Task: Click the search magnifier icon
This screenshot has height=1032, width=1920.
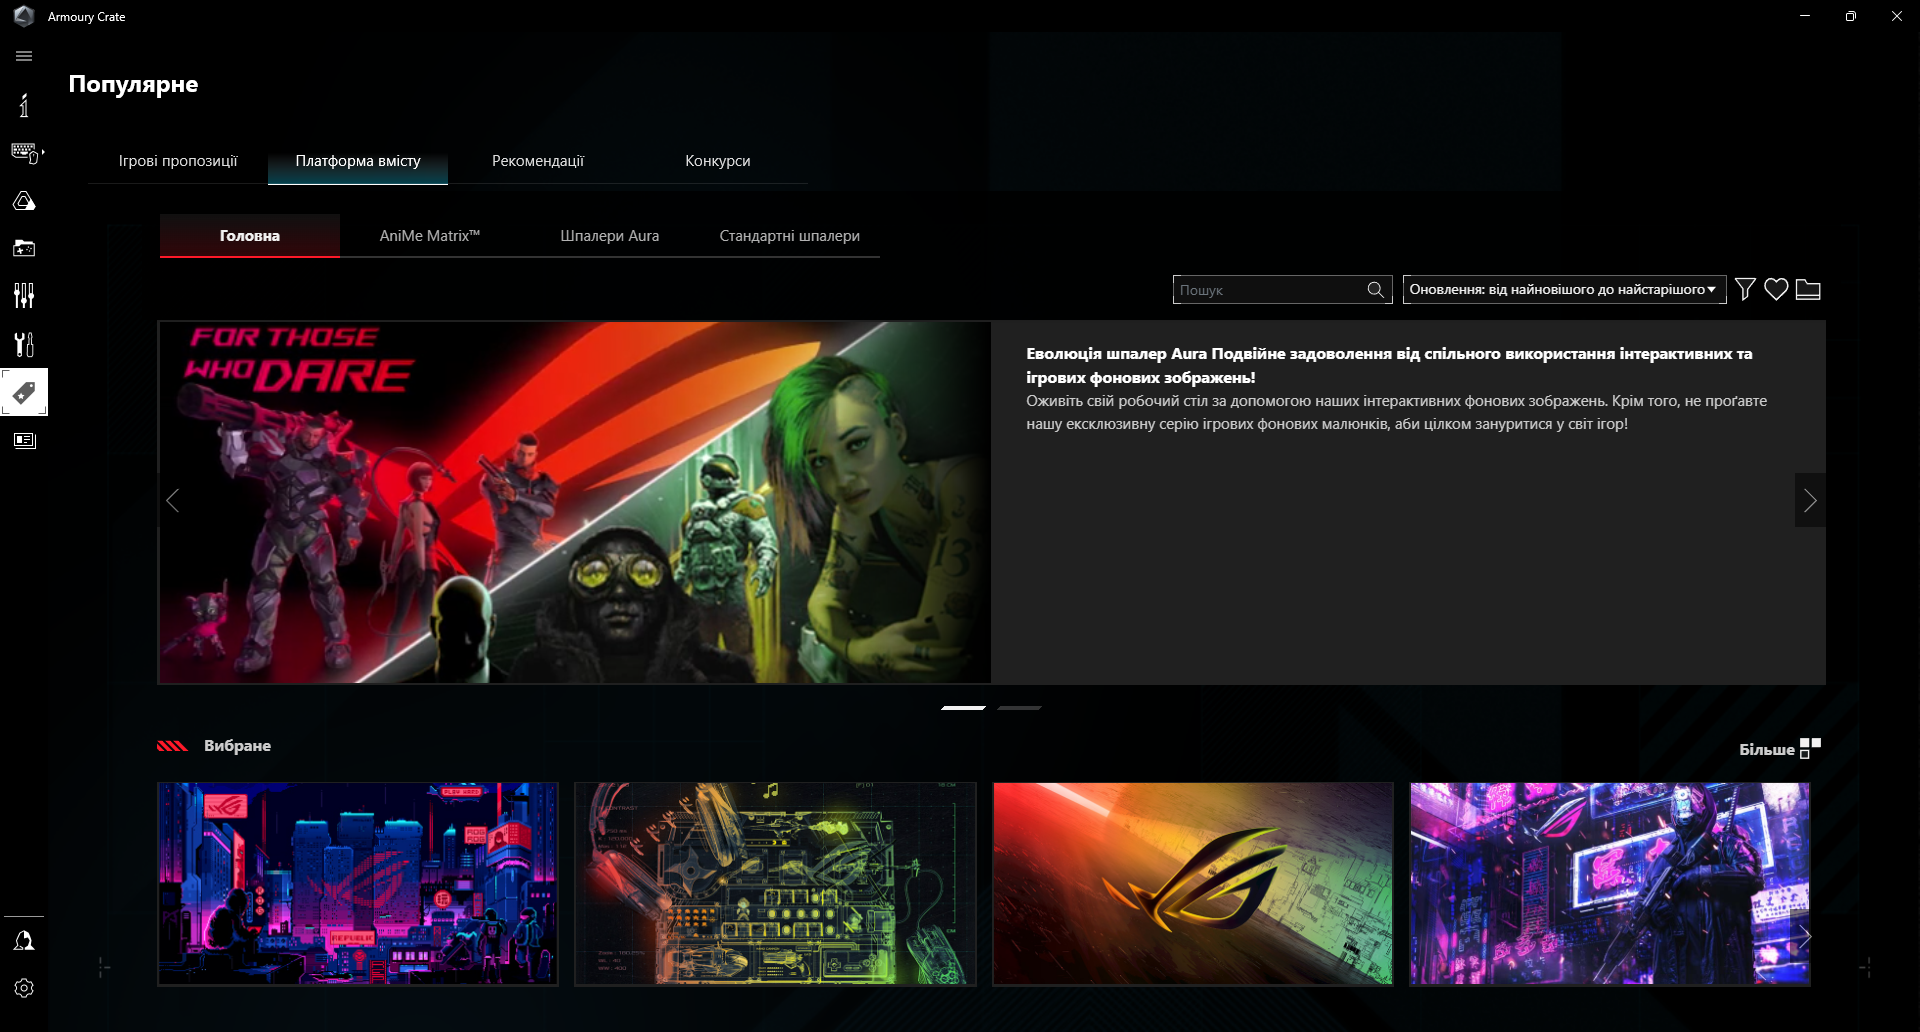Action: pyautogui.click(x=1376, y=290)
